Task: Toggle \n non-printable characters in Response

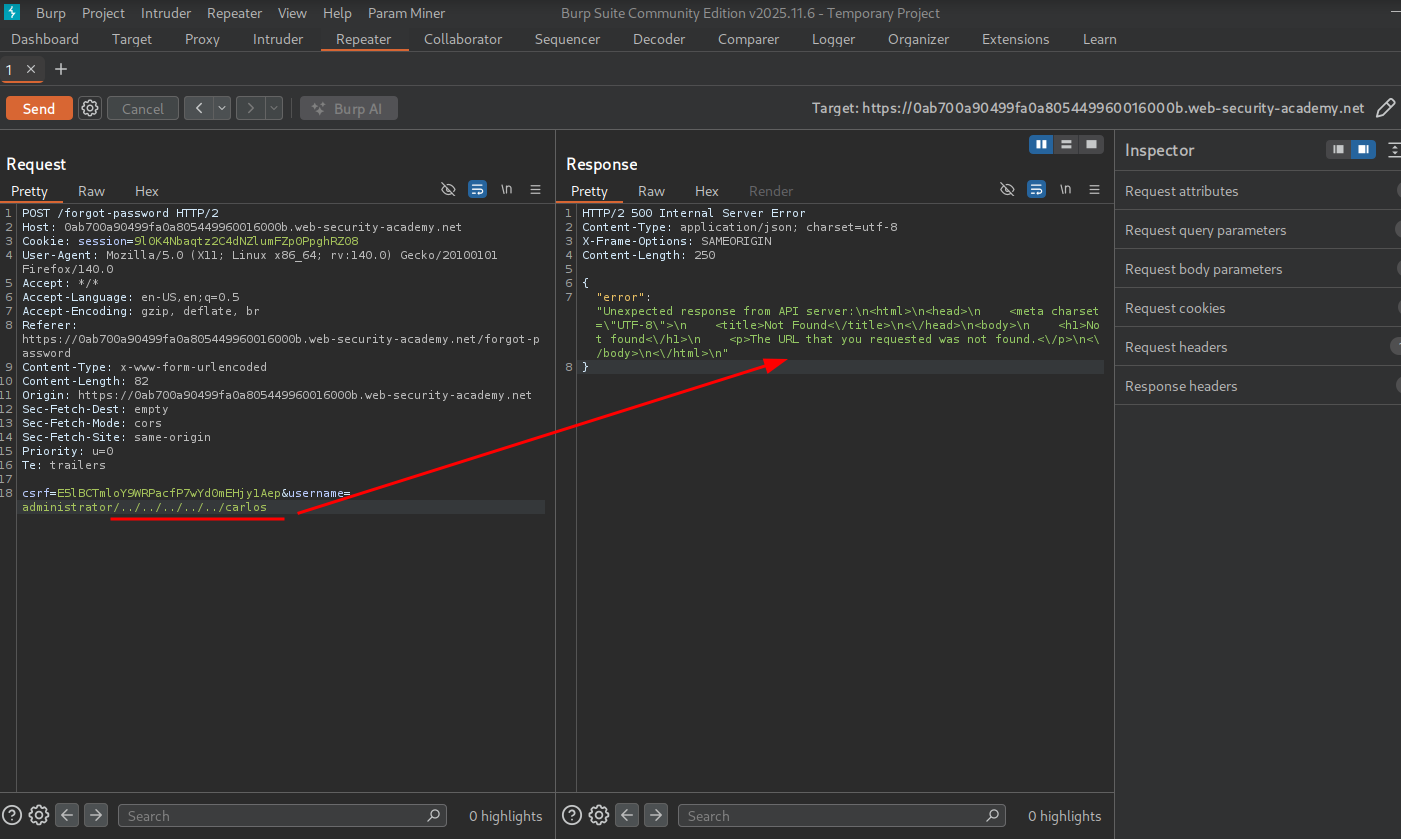Action: click(x=1066, y=189)
